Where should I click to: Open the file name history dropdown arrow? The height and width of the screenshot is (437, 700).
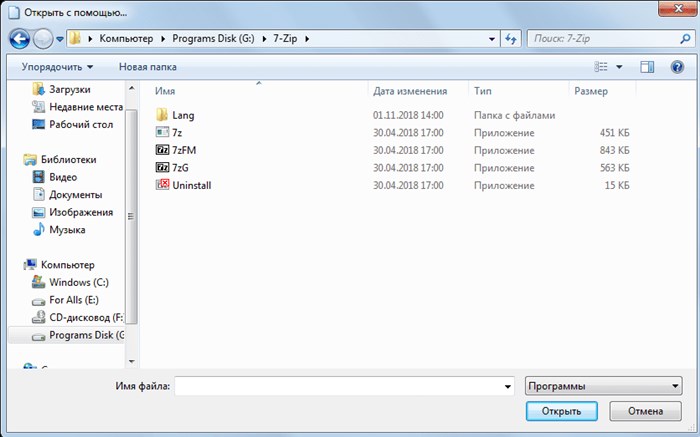(x=508, y=387)
